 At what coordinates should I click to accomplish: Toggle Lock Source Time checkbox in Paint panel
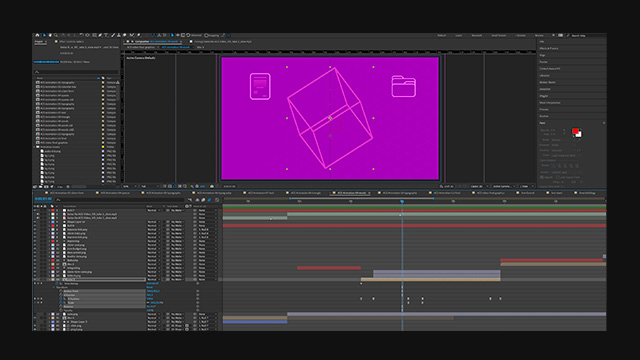point(558,178)
